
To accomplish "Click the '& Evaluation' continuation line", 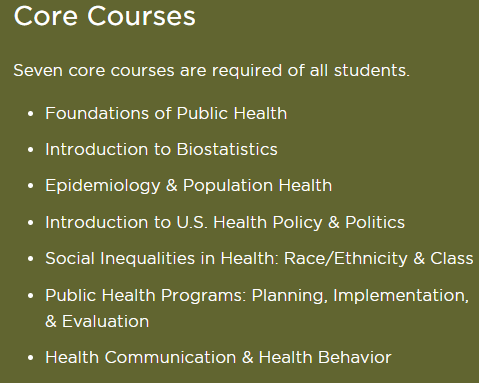I will [97, 321].
